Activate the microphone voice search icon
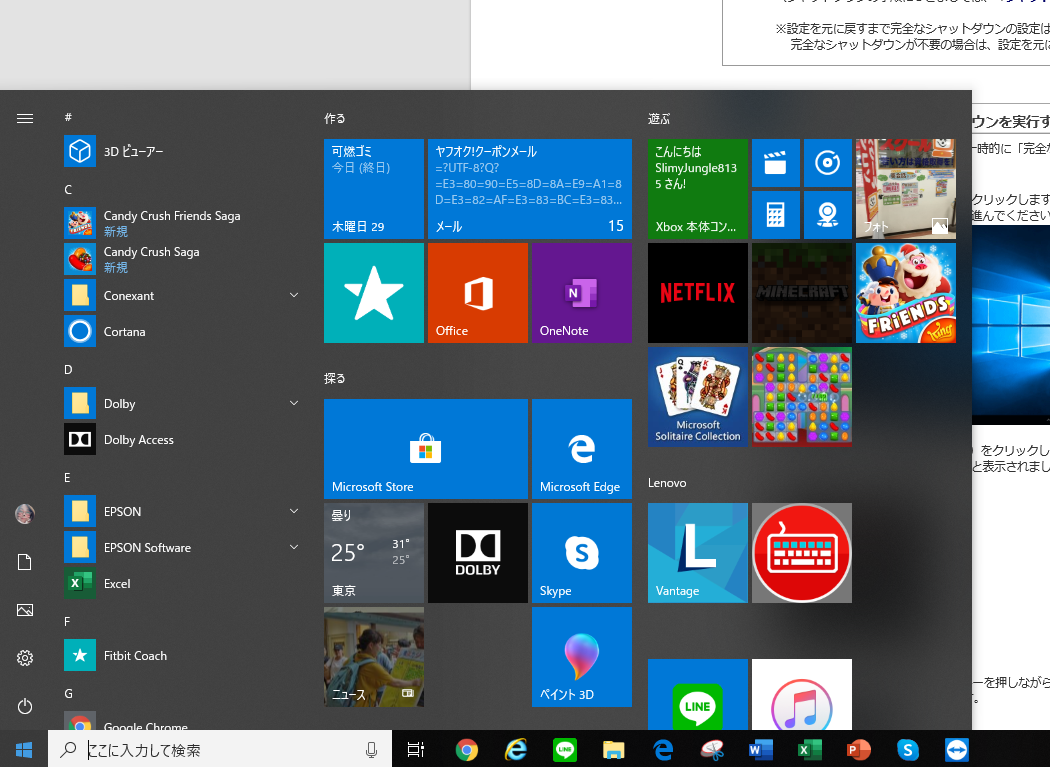 tap(372, 750)
